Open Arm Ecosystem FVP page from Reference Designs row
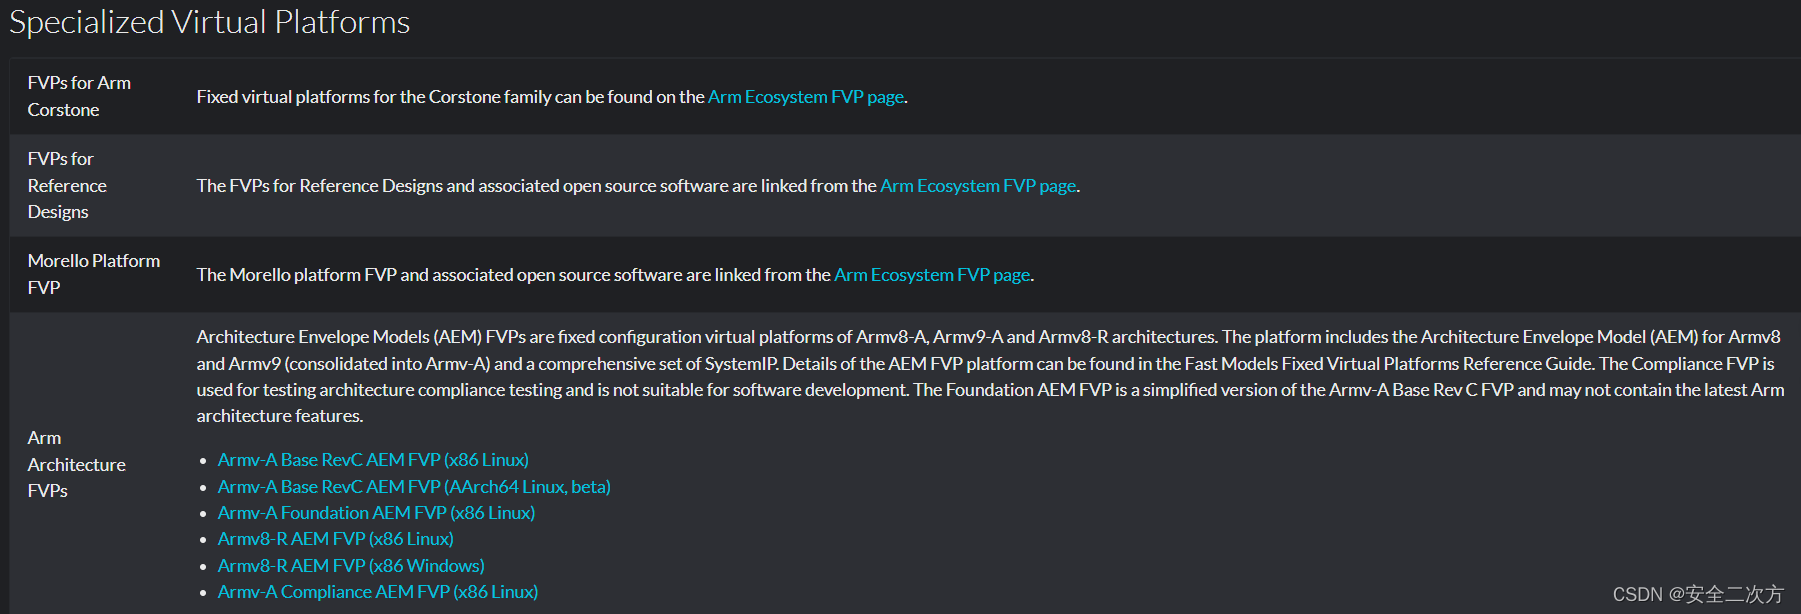The width and height of the screenshot is (1801, 614). (978, 185)
